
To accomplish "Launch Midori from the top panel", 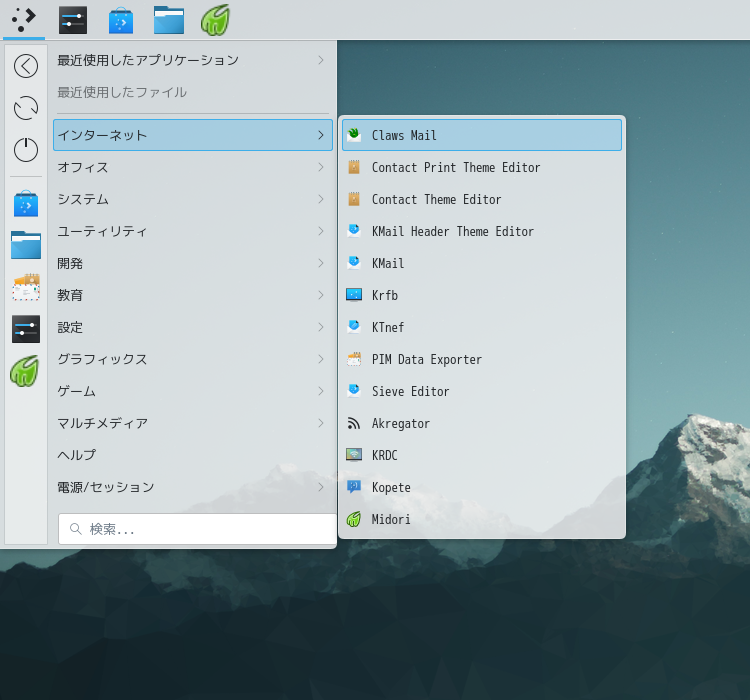I will 215,20.
